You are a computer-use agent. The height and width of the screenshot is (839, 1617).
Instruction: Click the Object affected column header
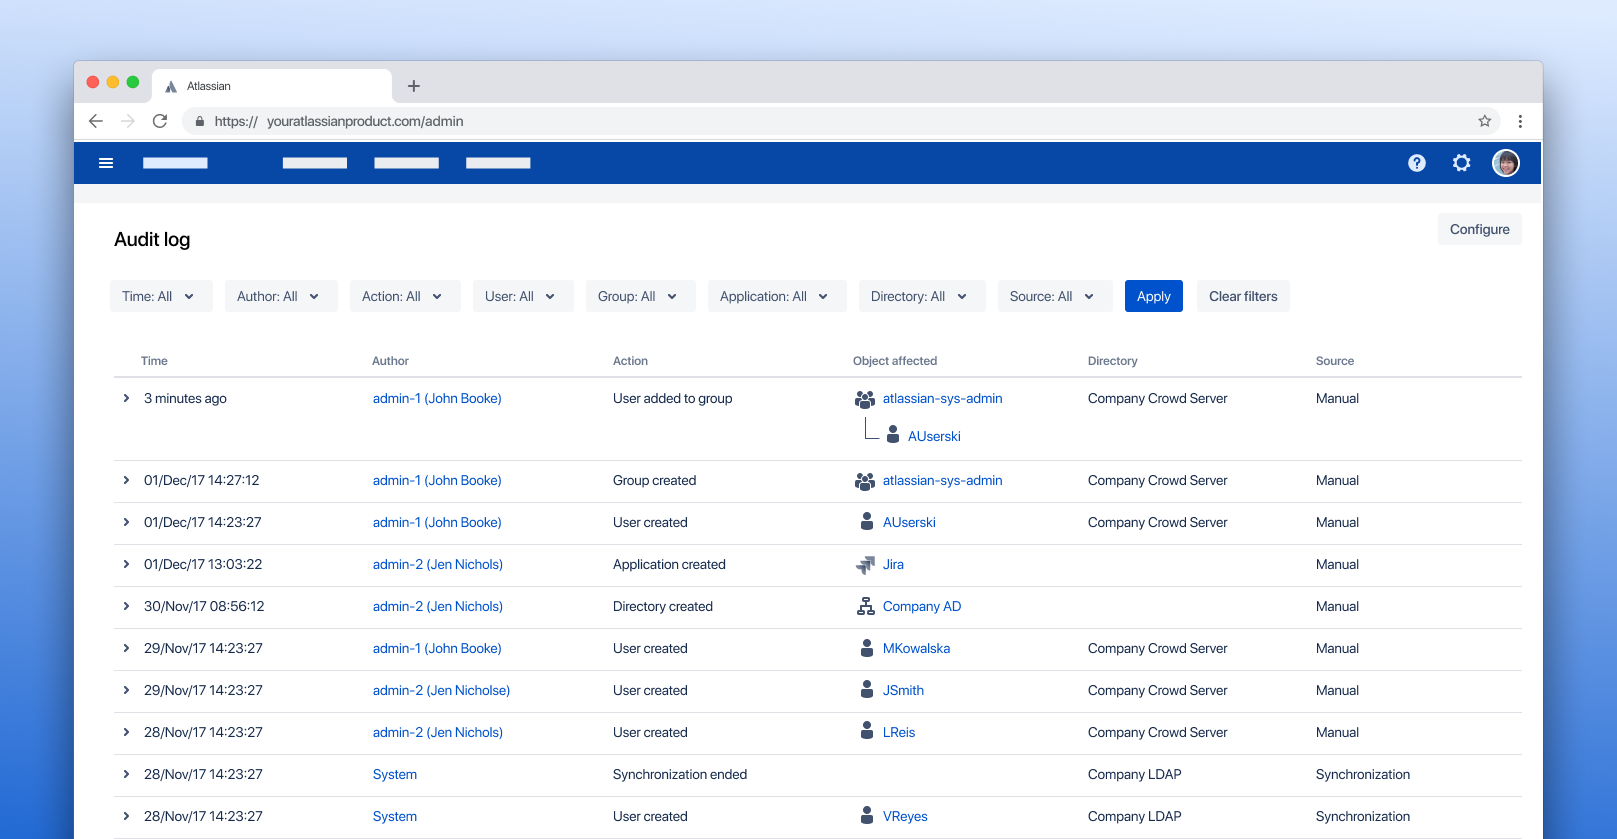895,361
